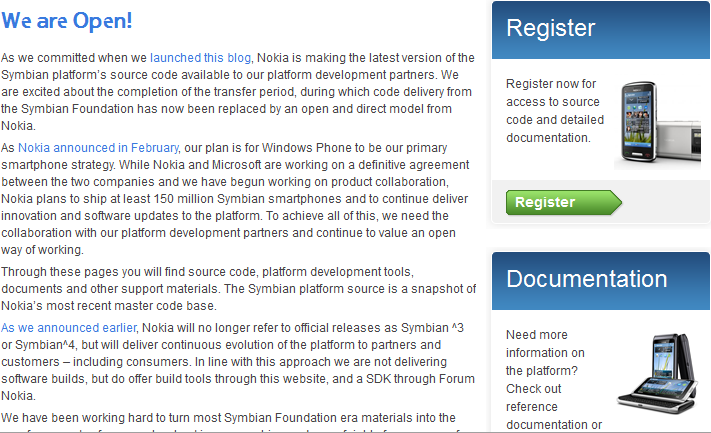Click the paragraph starting 'Through these pages'

[x=230, y=281]
